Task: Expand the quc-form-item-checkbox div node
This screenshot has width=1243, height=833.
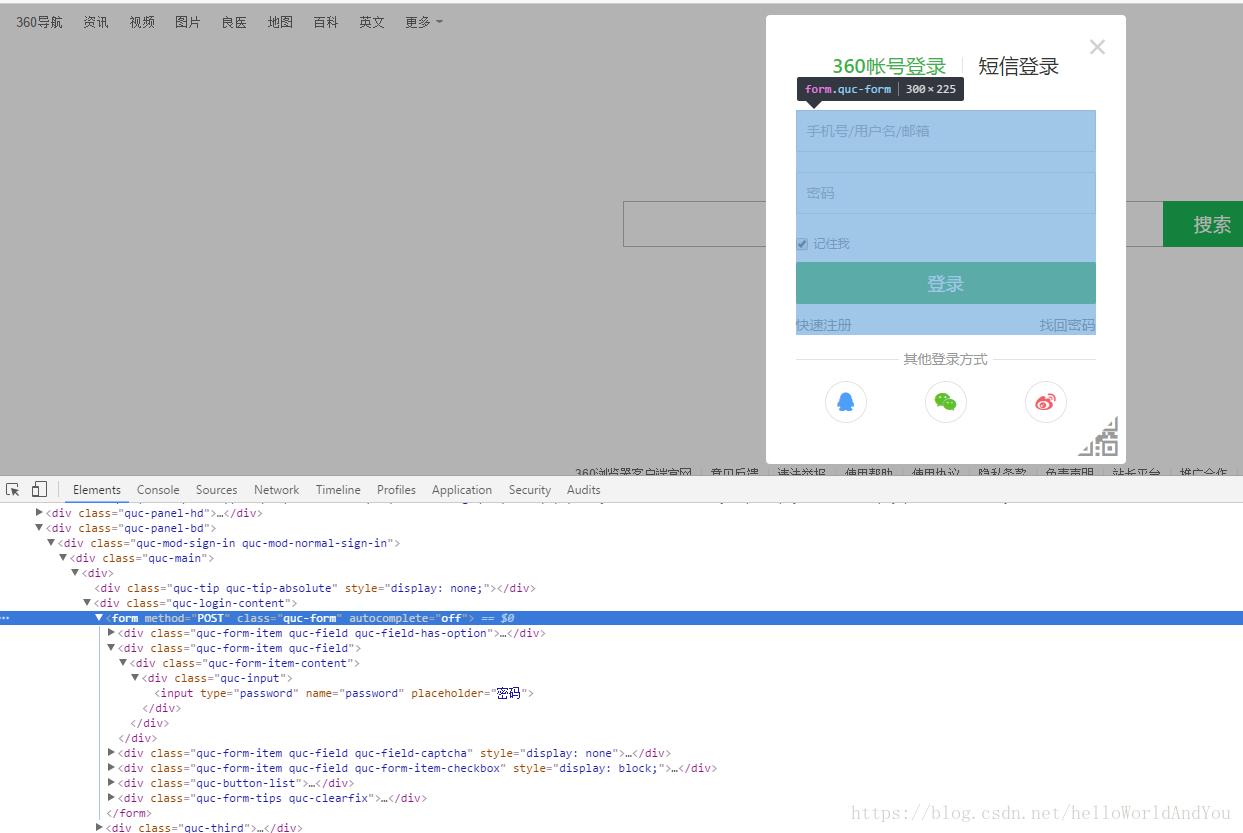Action: [x=111, y=768]
